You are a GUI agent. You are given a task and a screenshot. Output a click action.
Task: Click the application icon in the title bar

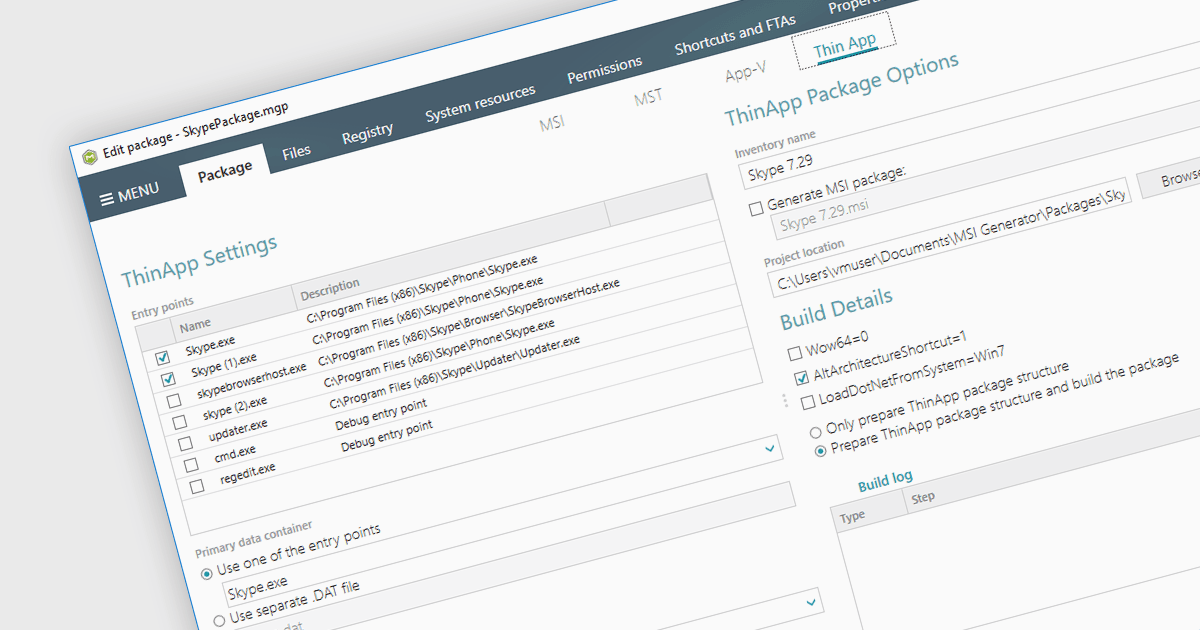pyautogui.click(x=88, y=155)
